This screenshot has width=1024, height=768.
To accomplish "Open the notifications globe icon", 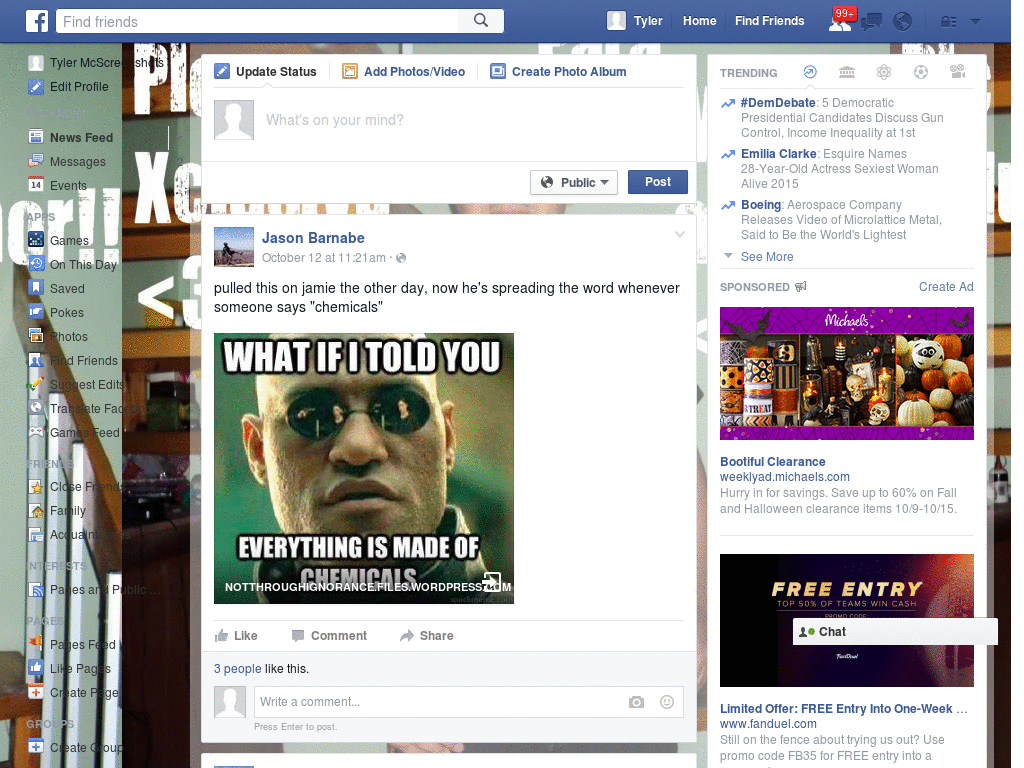I will click(x=903, y=22).
